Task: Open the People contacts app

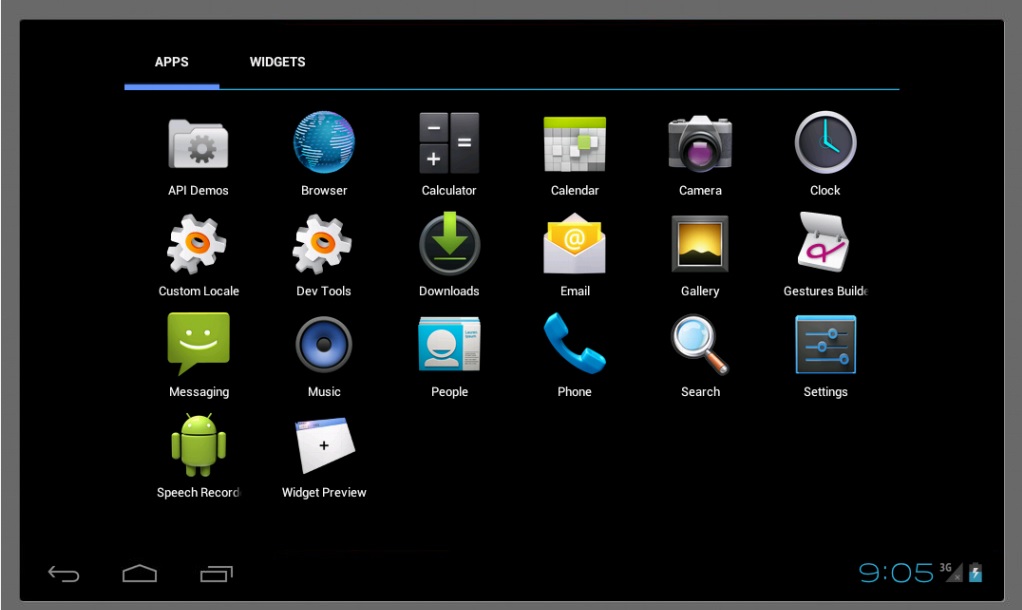Action: 449,344
